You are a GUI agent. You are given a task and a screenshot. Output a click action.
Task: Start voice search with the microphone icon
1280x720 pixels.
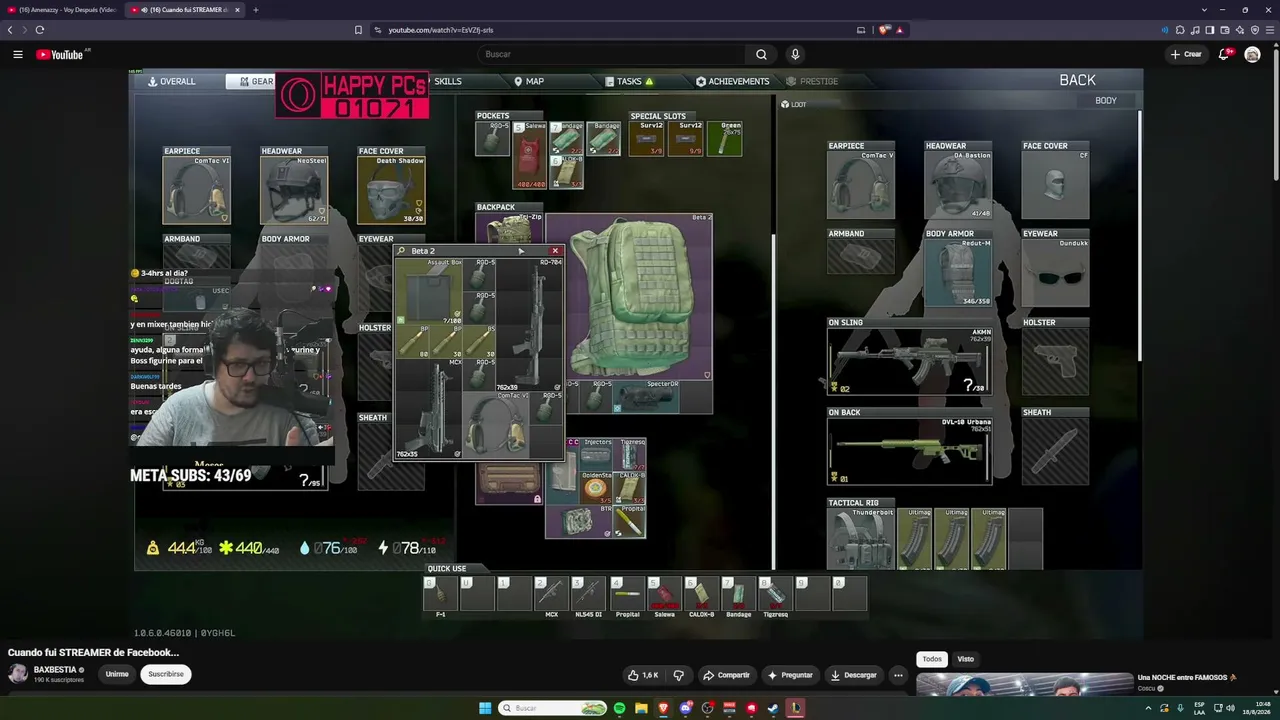click(795, 54)
